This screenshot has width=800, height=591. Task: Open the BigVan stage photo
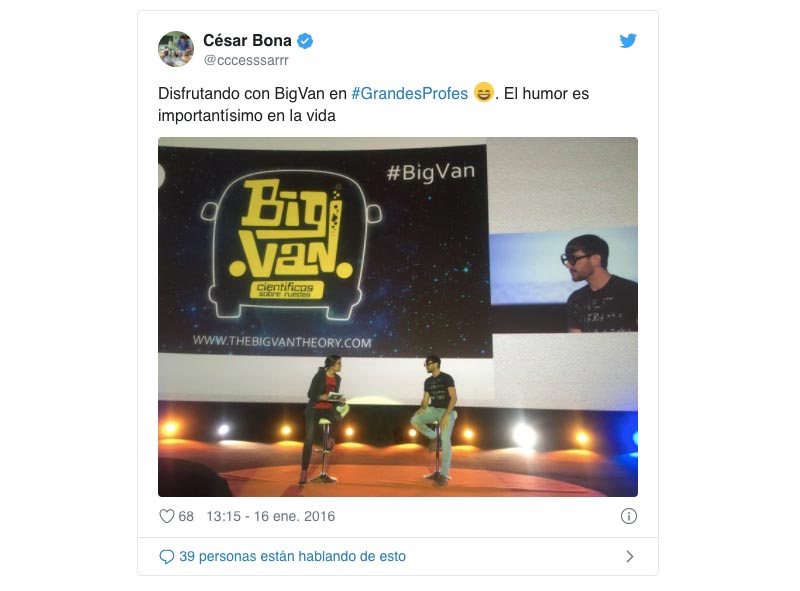tap(398, 317)
